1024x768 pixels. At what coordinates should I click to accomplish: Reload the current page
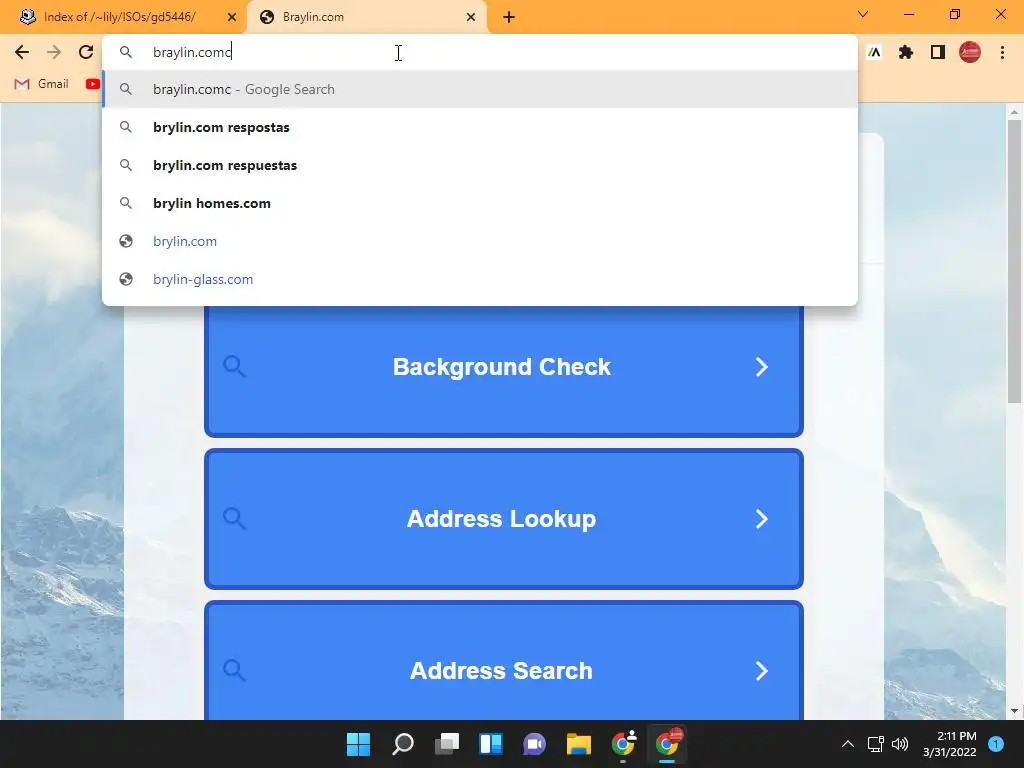(86, 52)
